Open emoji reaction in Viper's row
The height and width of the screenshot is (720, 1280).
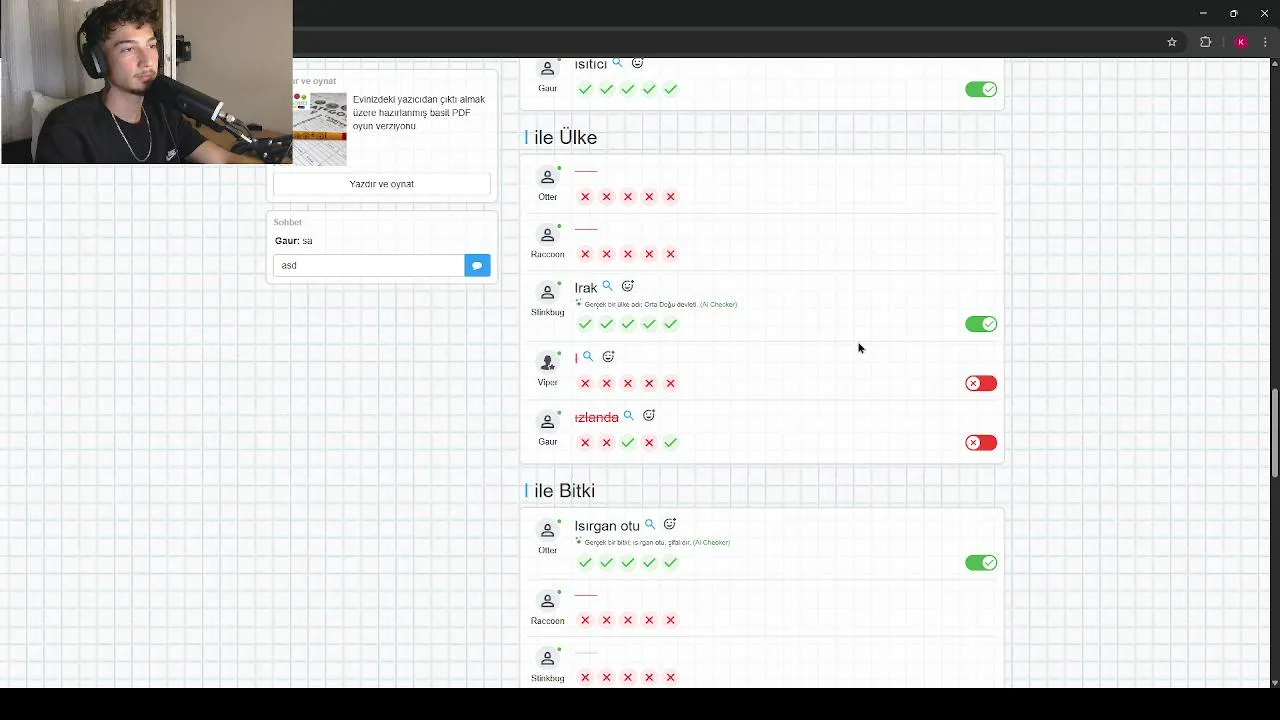click(608, 356)
